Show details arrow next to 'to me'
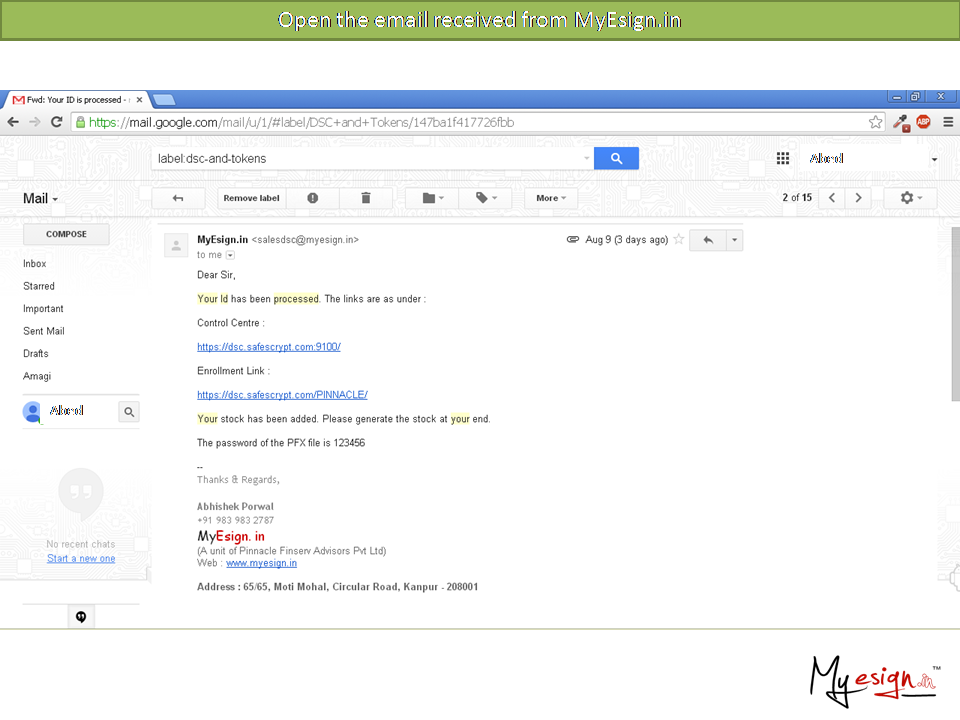 coord(230,255)
